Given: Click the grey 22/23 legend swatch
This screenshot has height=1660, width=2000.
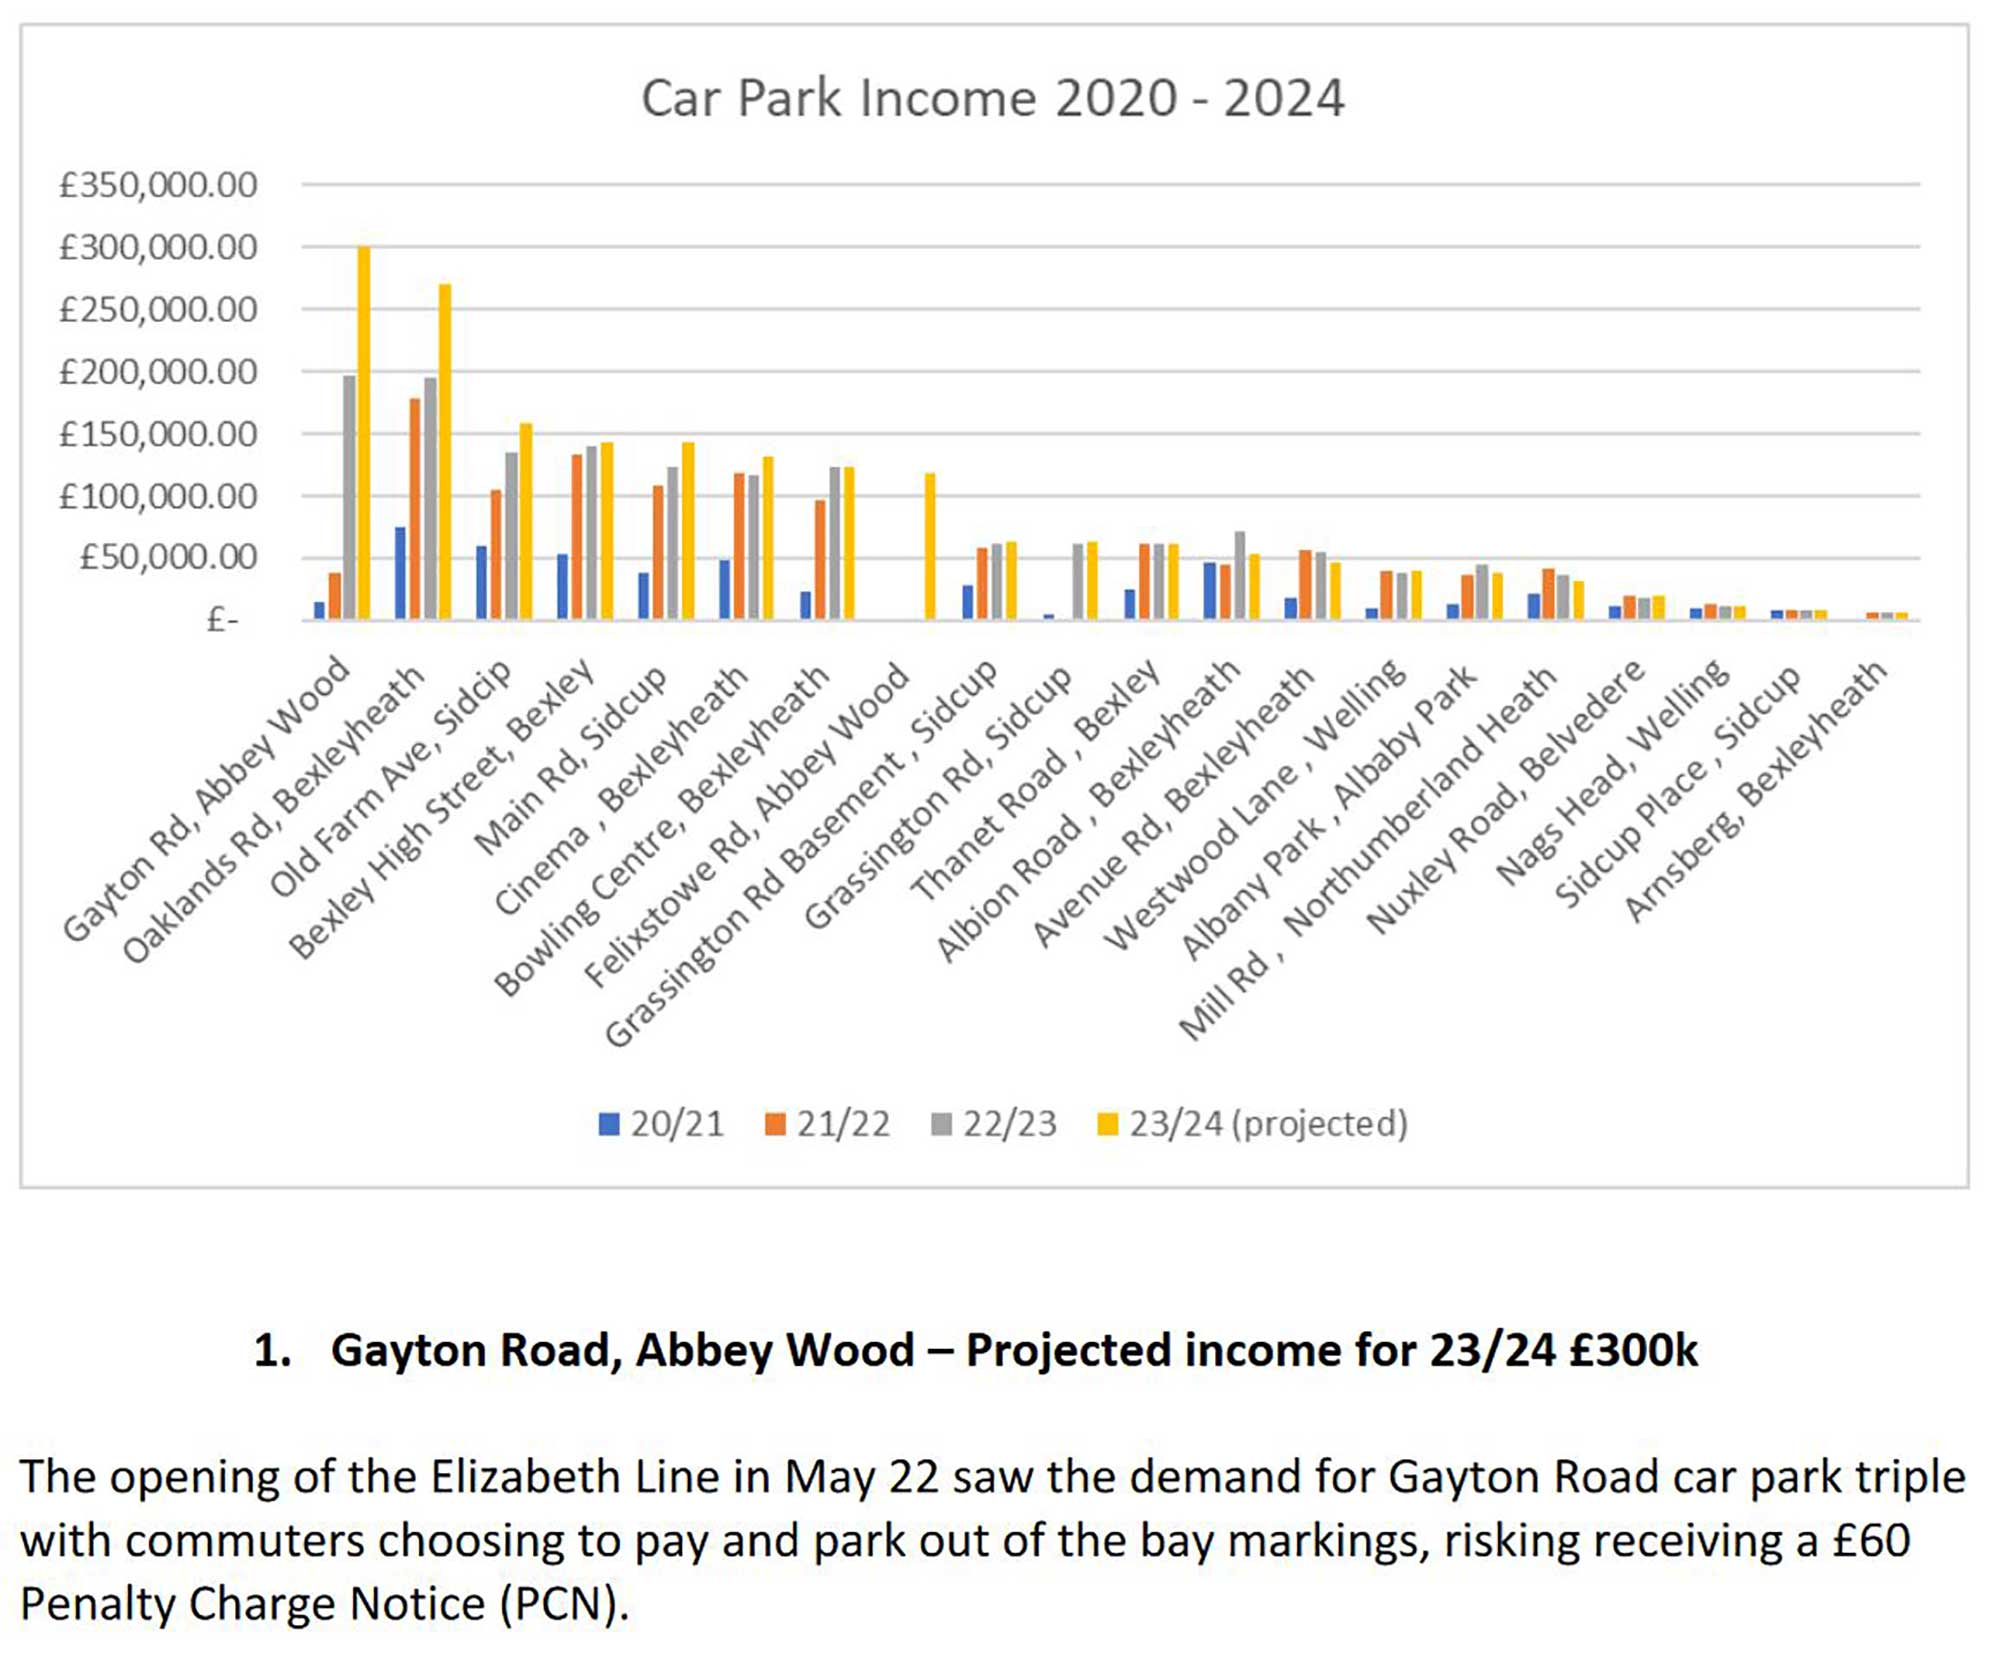Looking at the screenshot, I should tap(941, 1124).
